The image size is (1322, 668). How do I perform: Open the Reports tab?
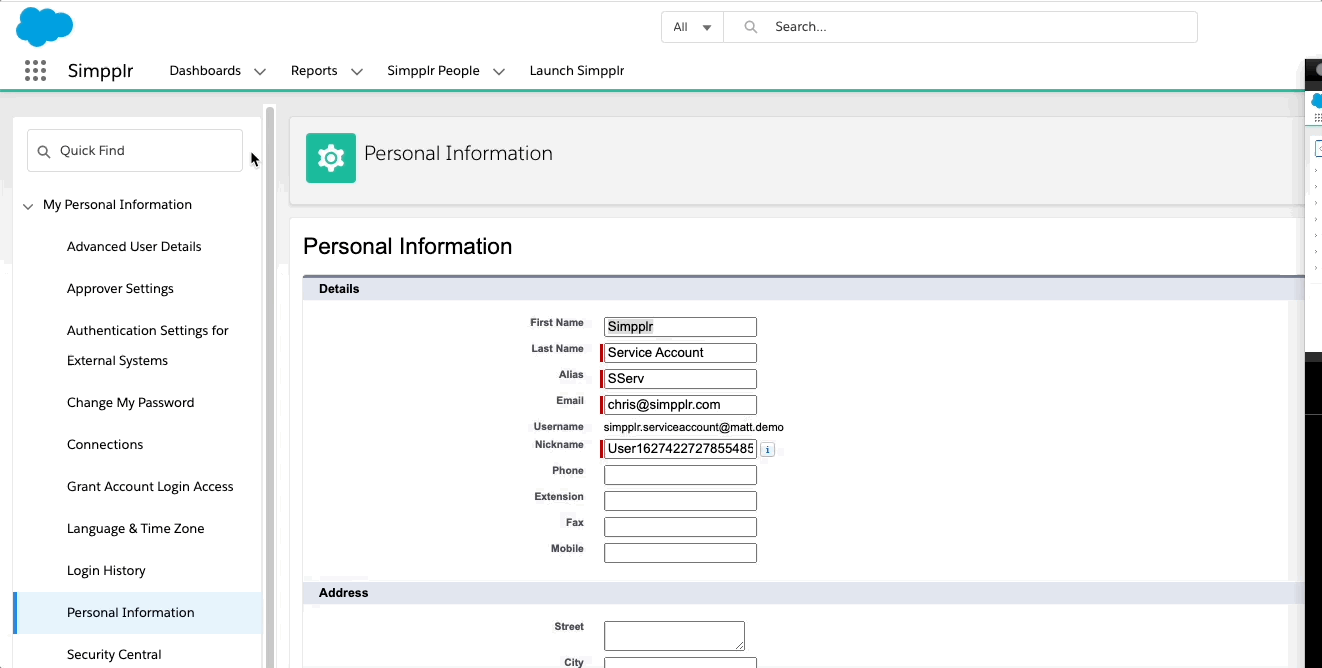[314, 71]
